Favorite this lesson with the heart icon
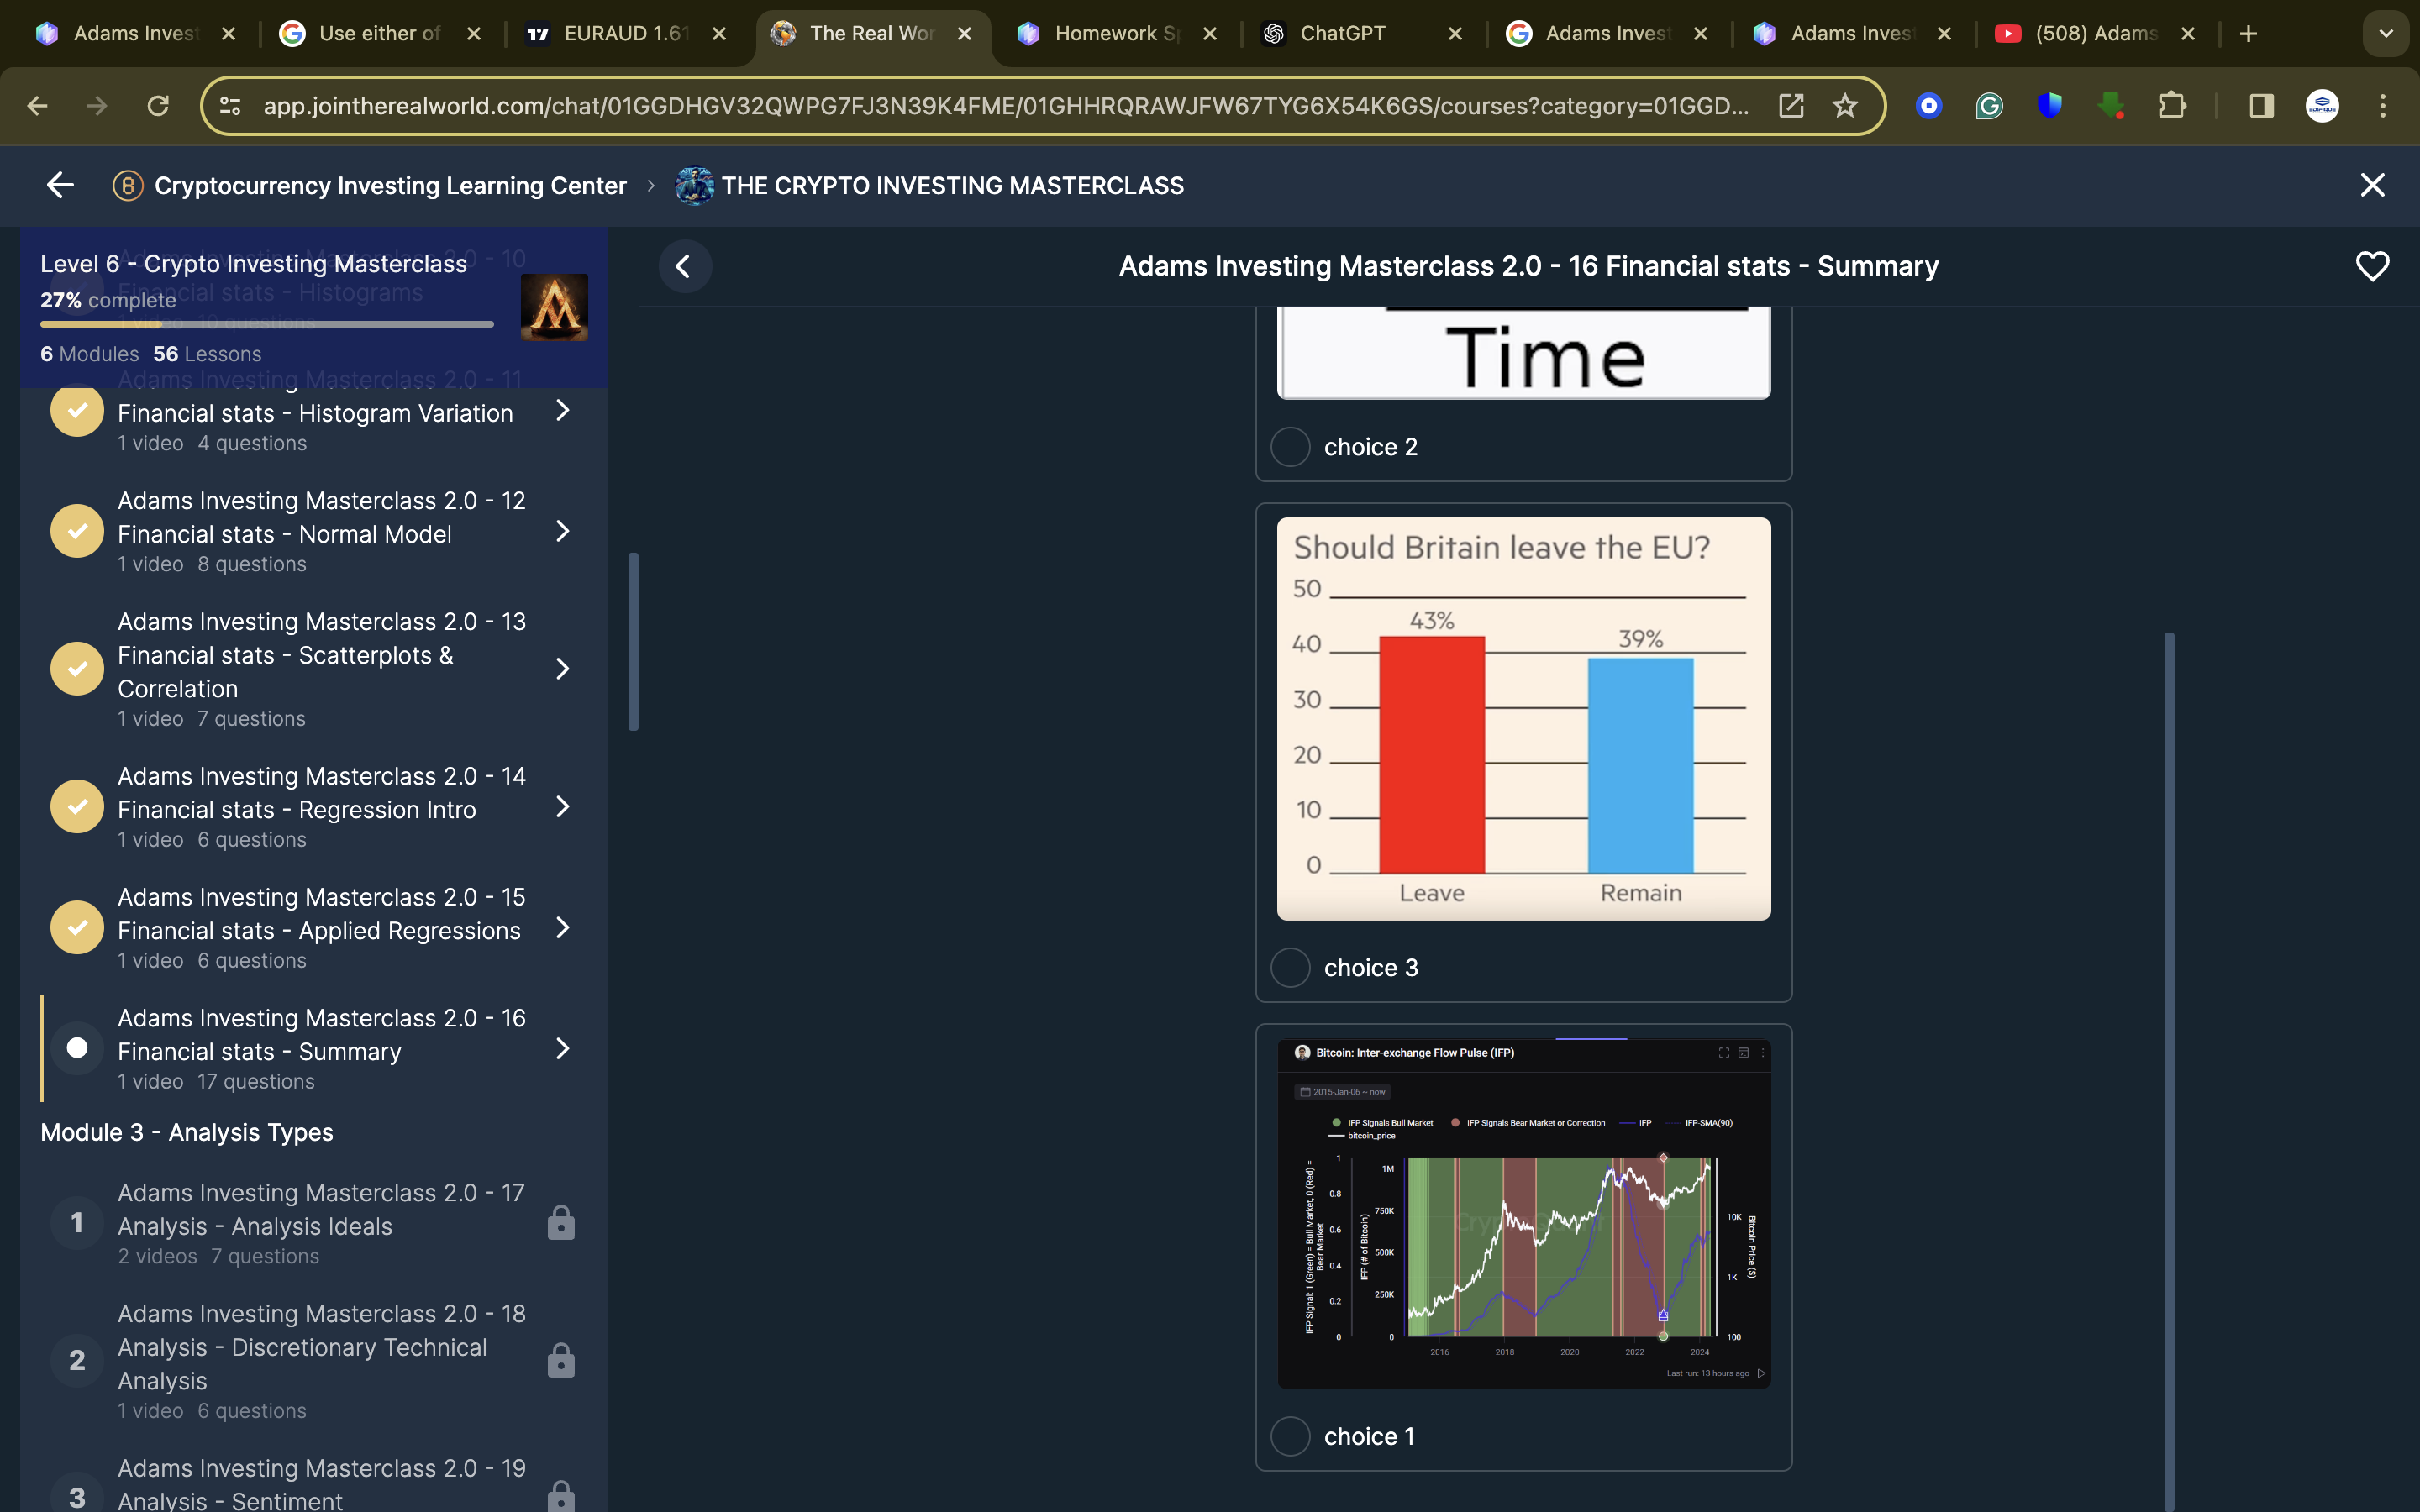Image resolution: width=2420 pixels, height=1512 pixels. tap(2372, 266)
